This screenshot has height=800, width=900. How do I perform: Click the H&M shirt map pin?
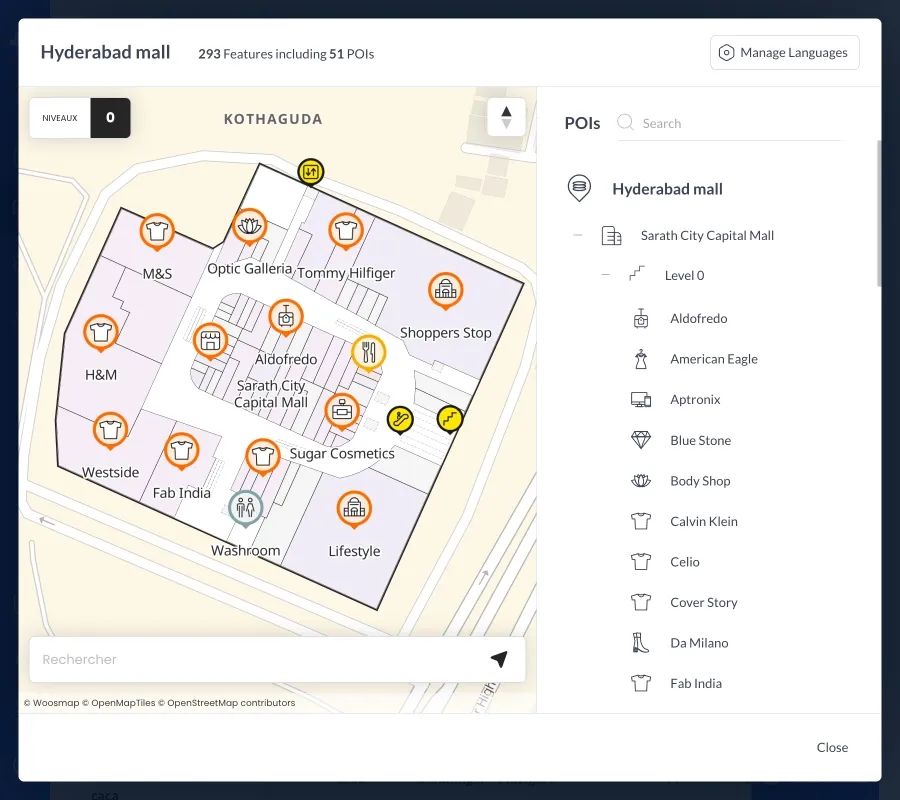pyautogui.click(x=100, y=332)
